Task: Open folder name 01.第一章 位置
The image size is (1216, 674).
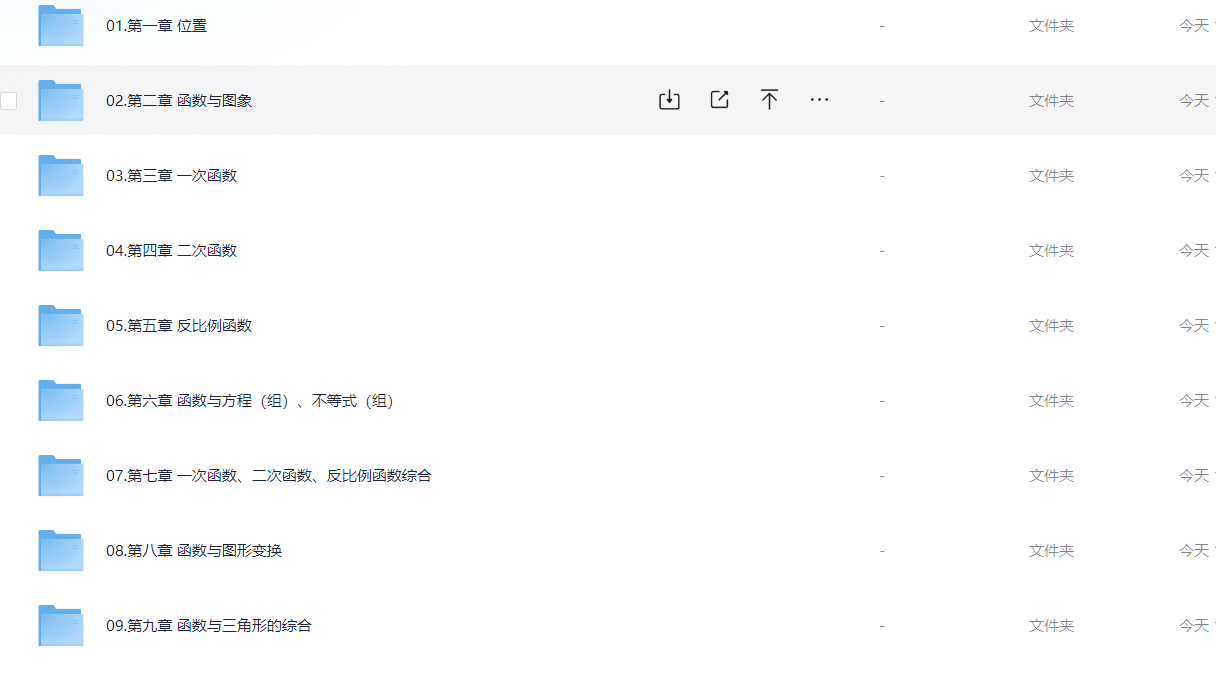Action: point(157,26)
